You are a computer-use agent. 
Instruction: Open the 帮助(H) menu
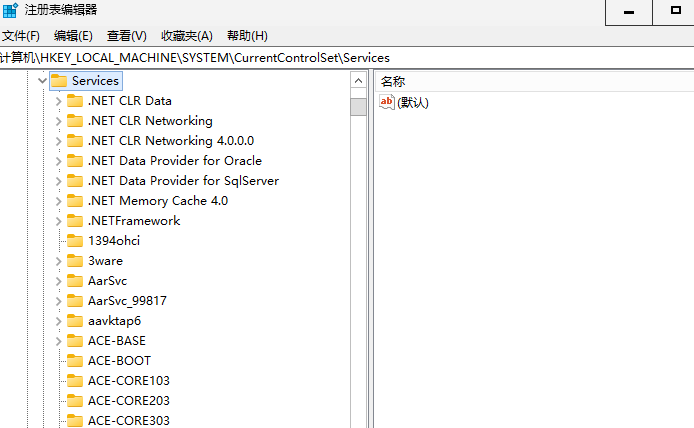tap(247, 36)
